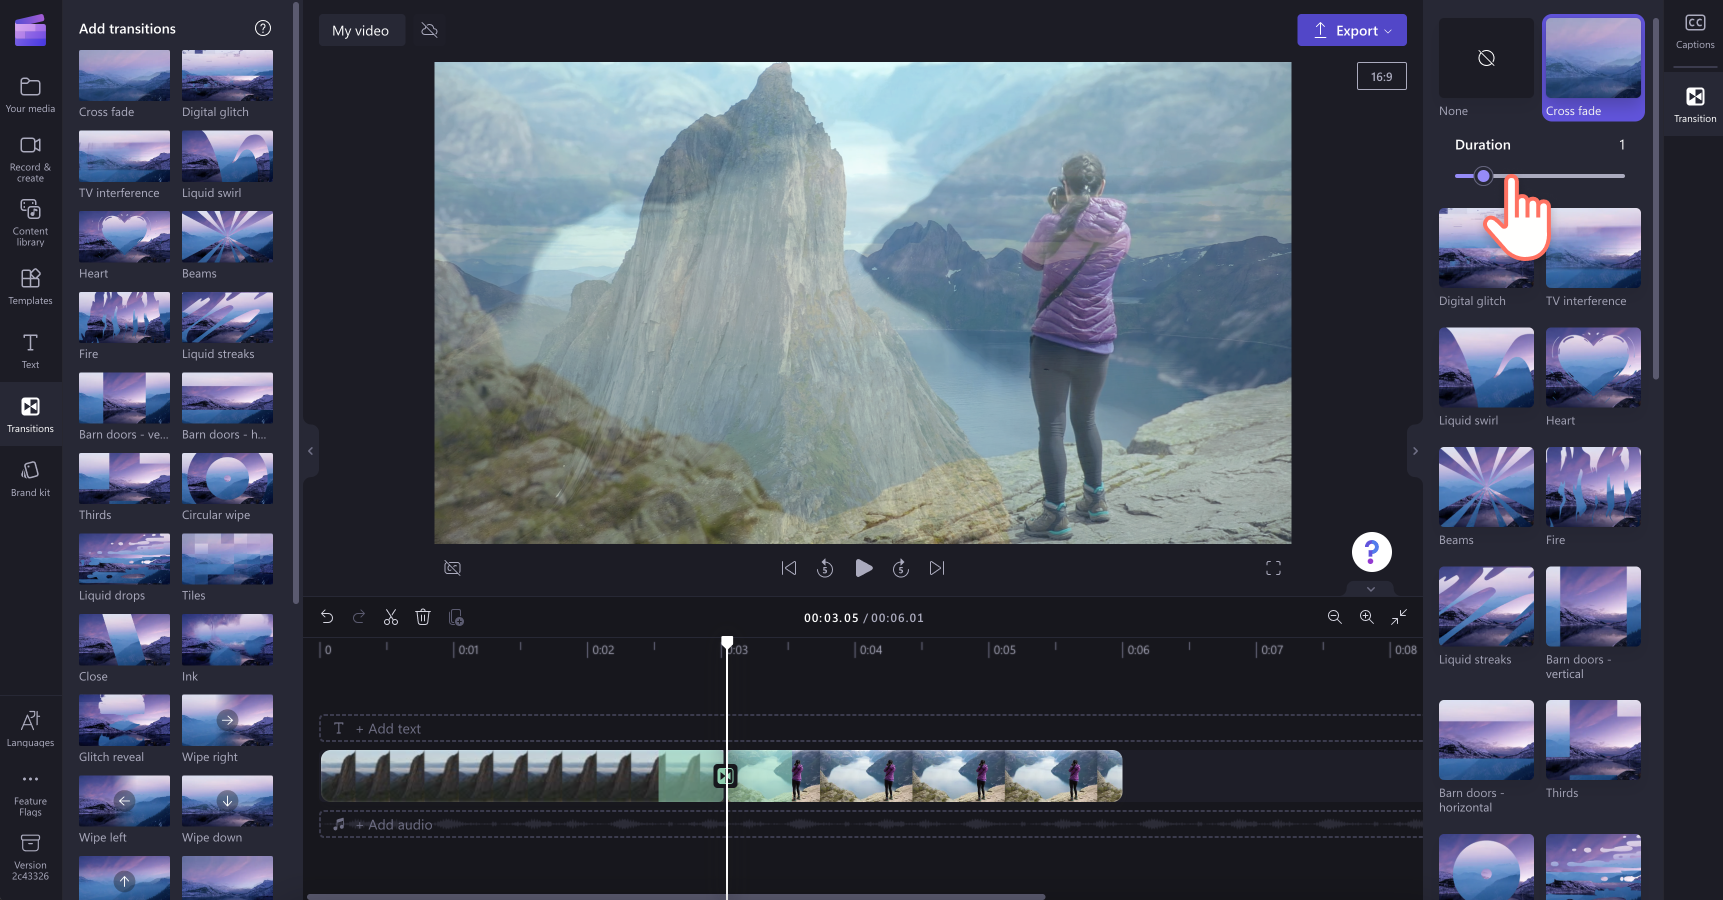Split clip with scissors tool
The width and height of the screenshot is (1723, 900).
click(x=391, y=617)
